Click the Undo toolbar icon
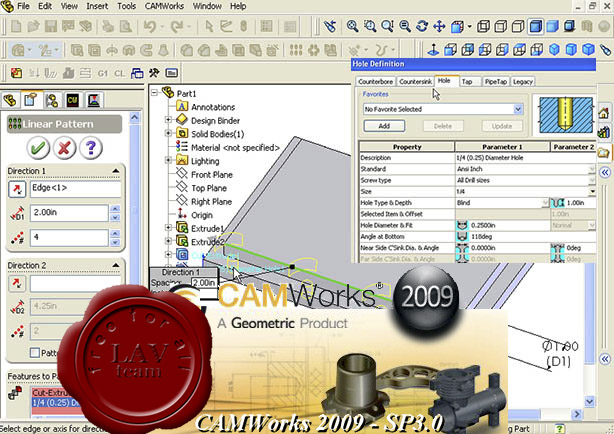614x434 pixels. tap(150, 27)
